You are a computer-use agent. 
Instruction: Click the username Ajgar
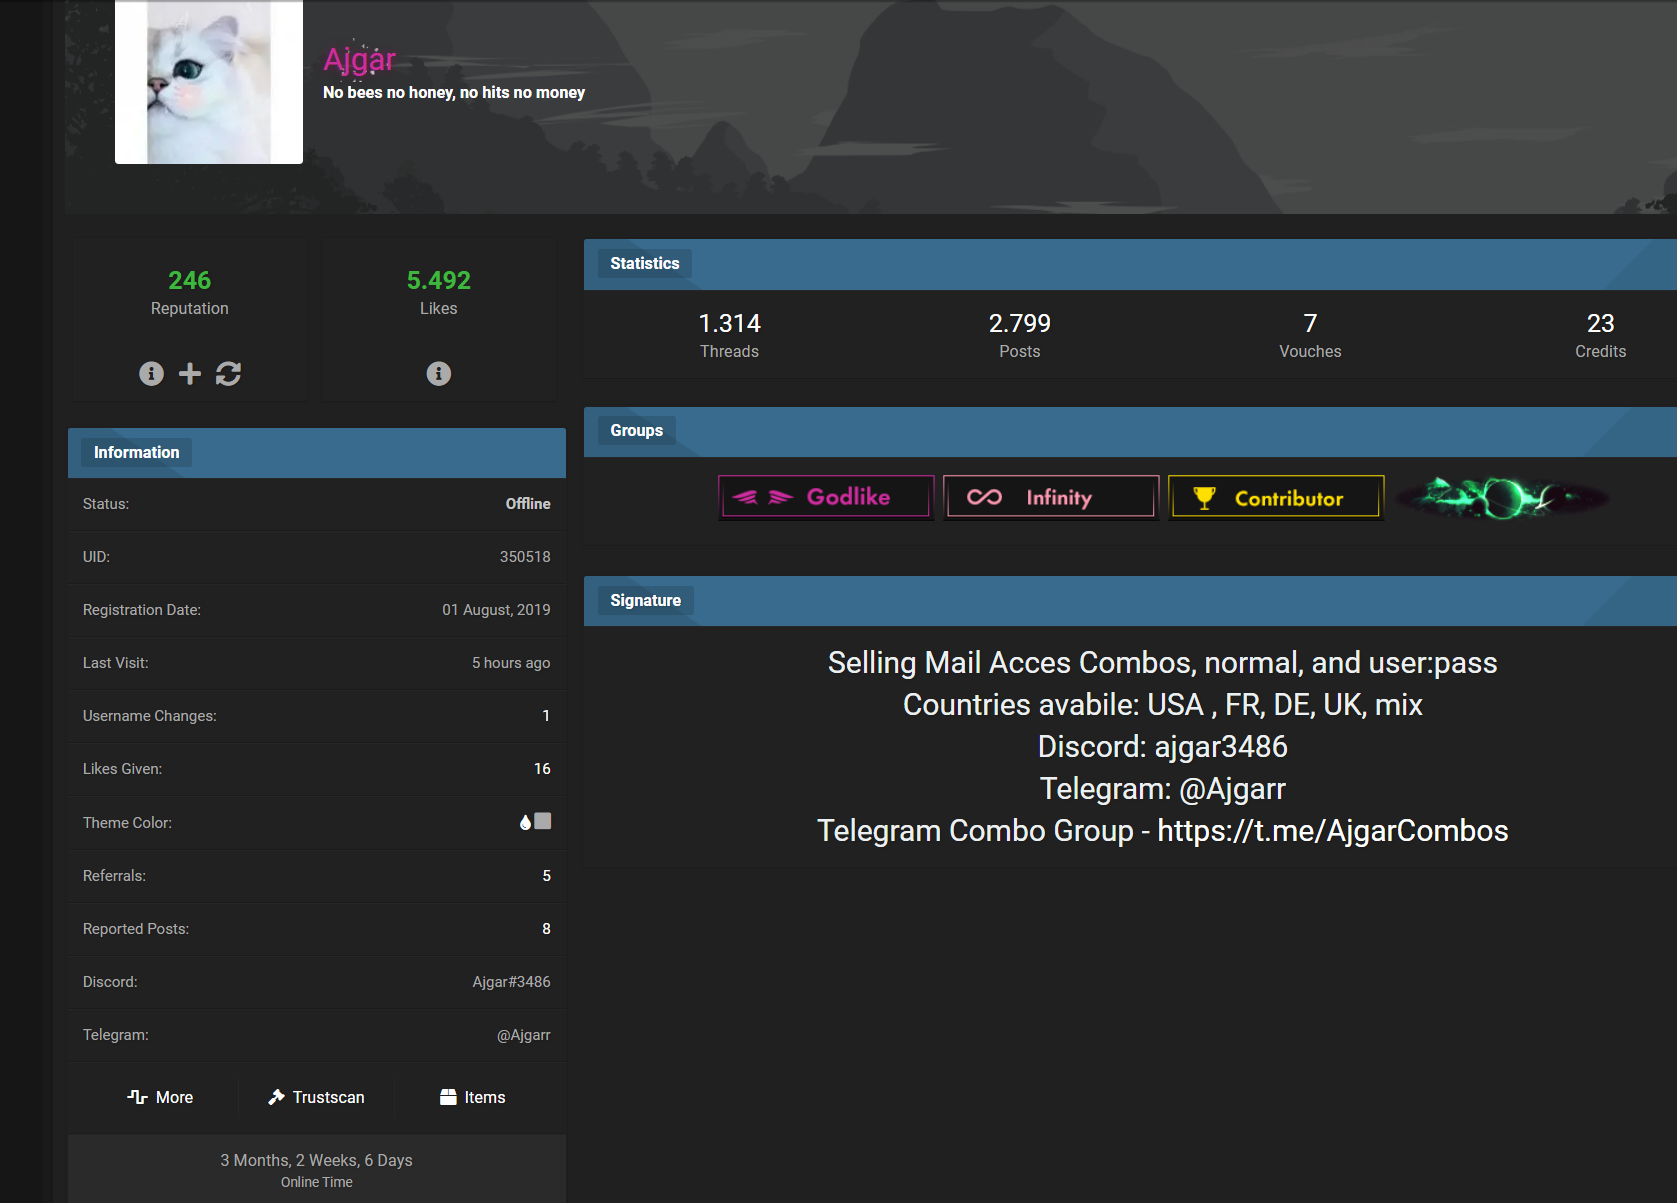click(x=360, y=60)
